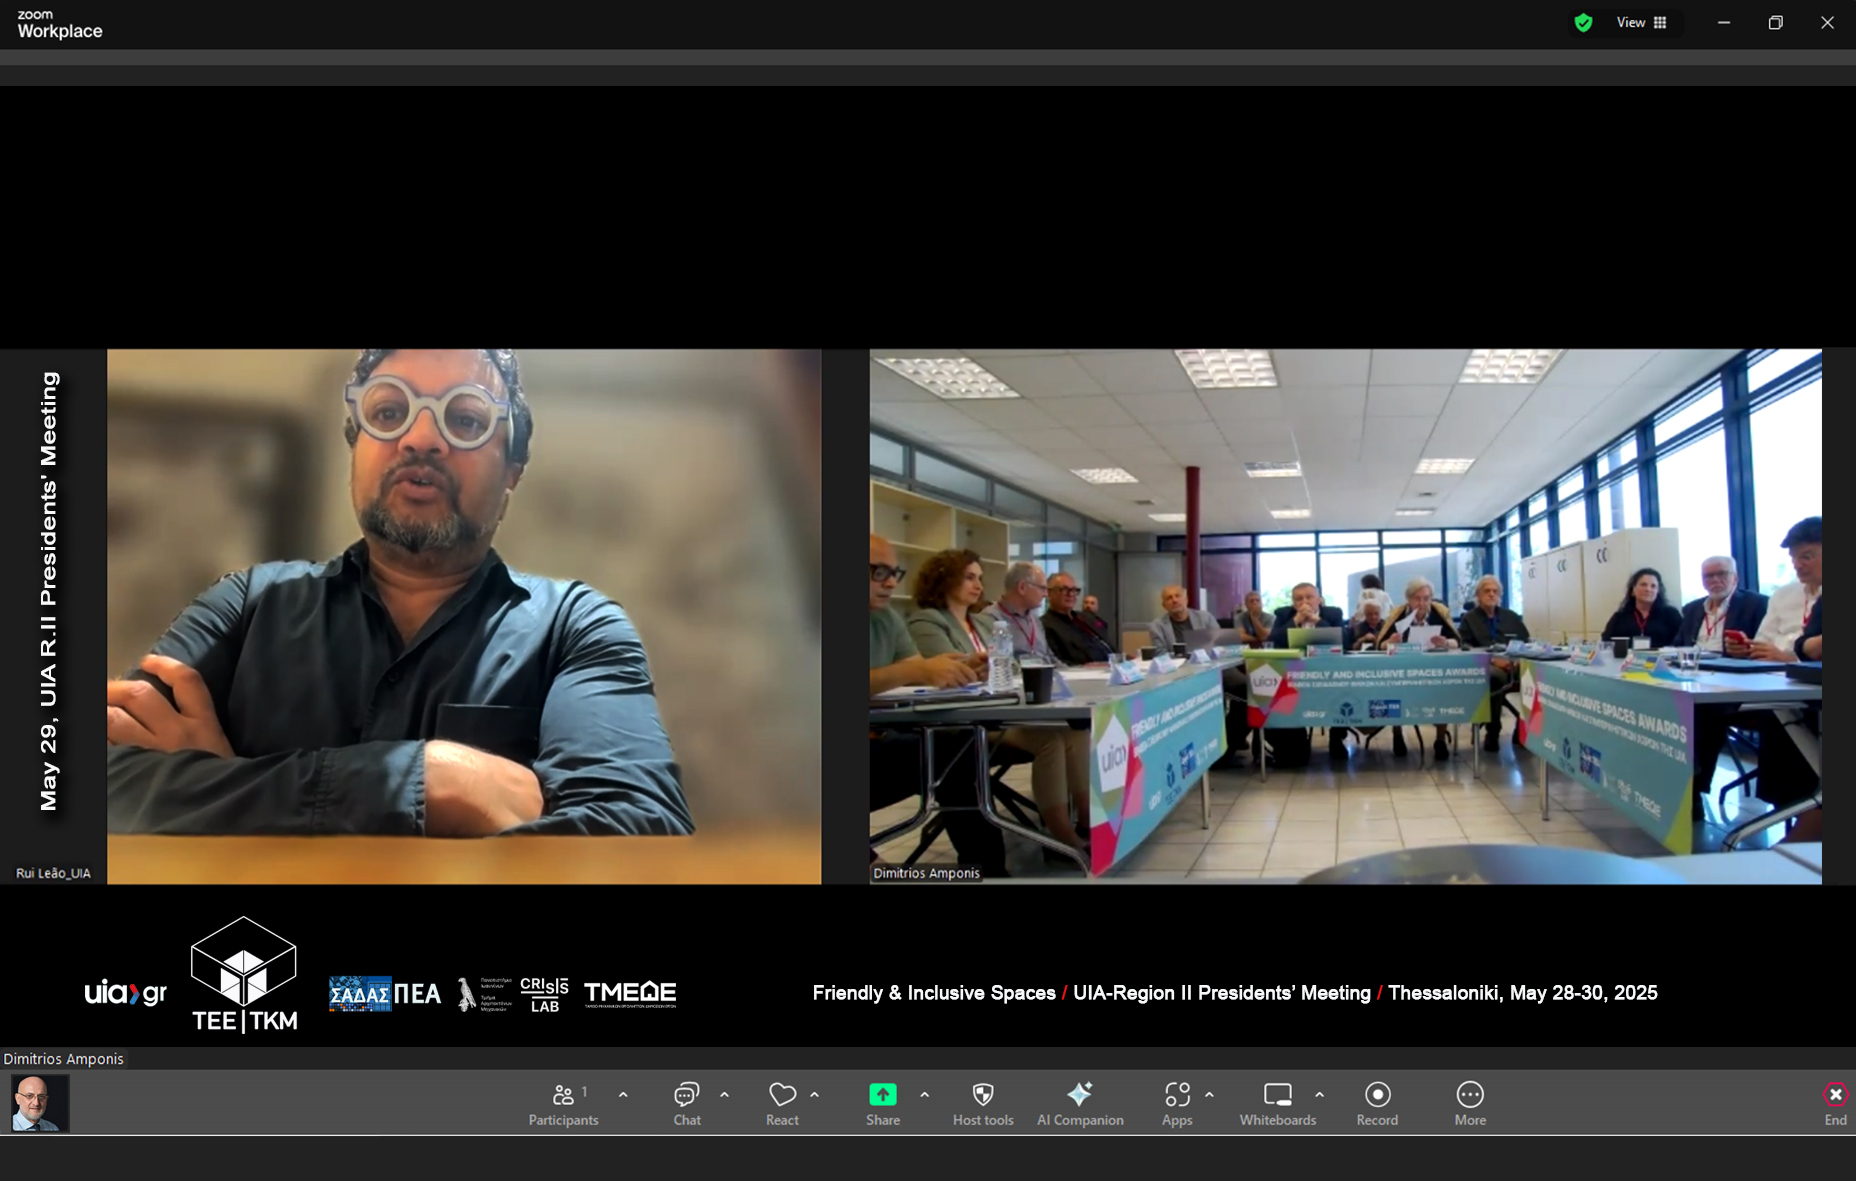Open the View layout menu
The image size is (1856, 1181).
pyautogui.click(x=1641, y=23)
